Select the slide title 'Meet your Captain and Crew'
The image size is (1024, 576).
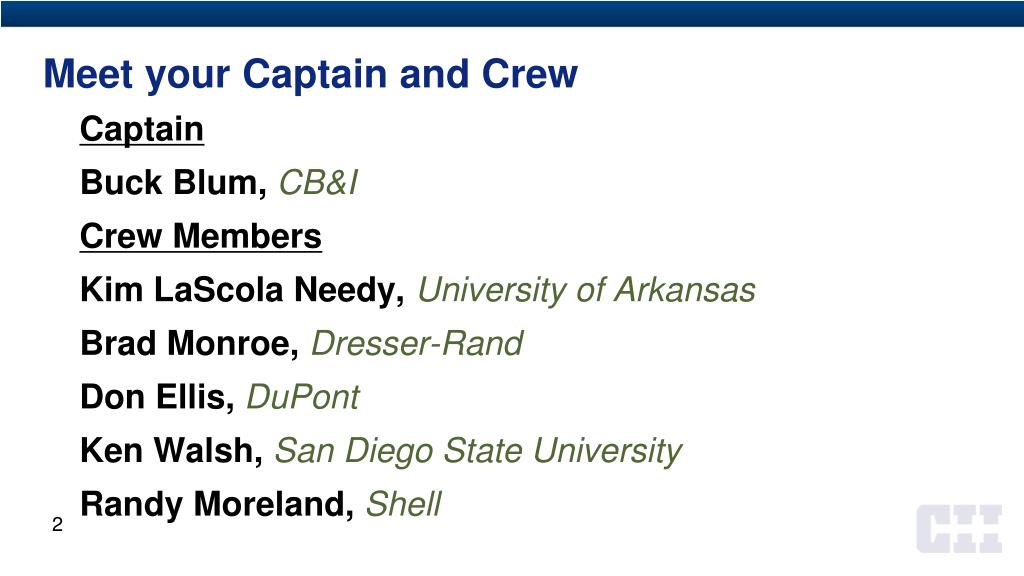coord(310,75)
